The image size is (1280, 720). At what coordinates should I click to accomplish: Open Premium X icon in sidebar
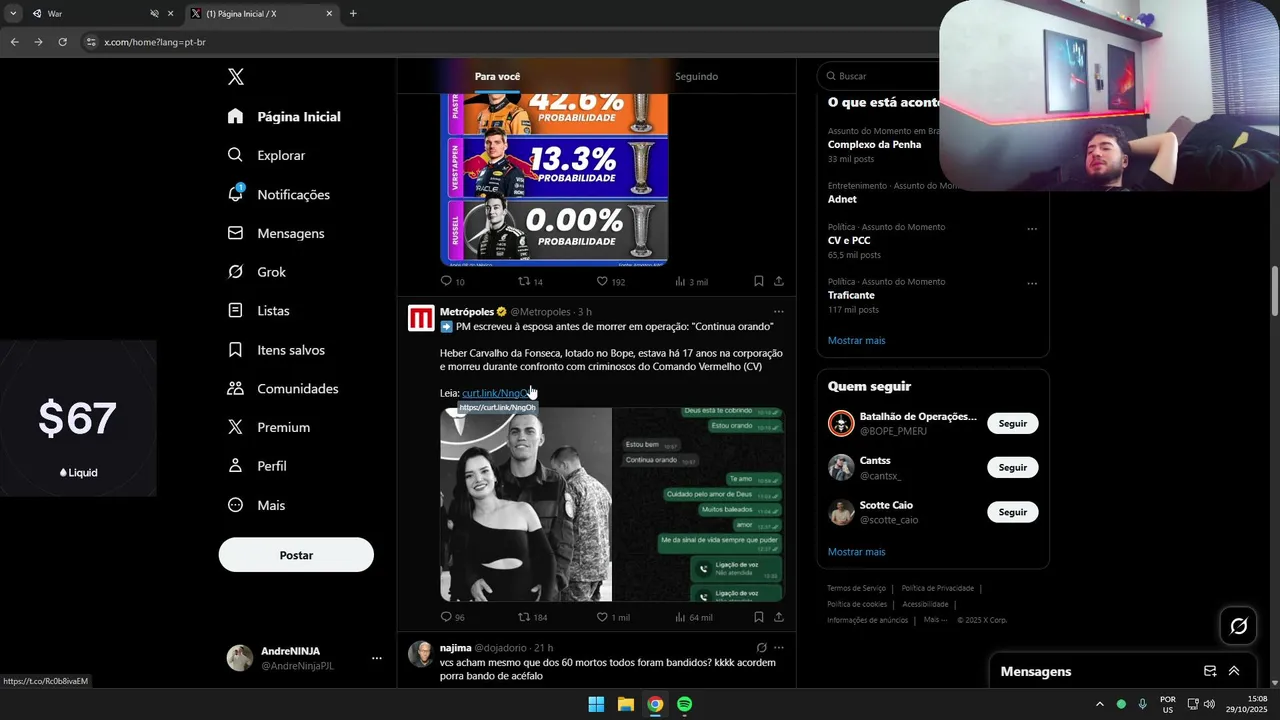[x=236, y=427]
